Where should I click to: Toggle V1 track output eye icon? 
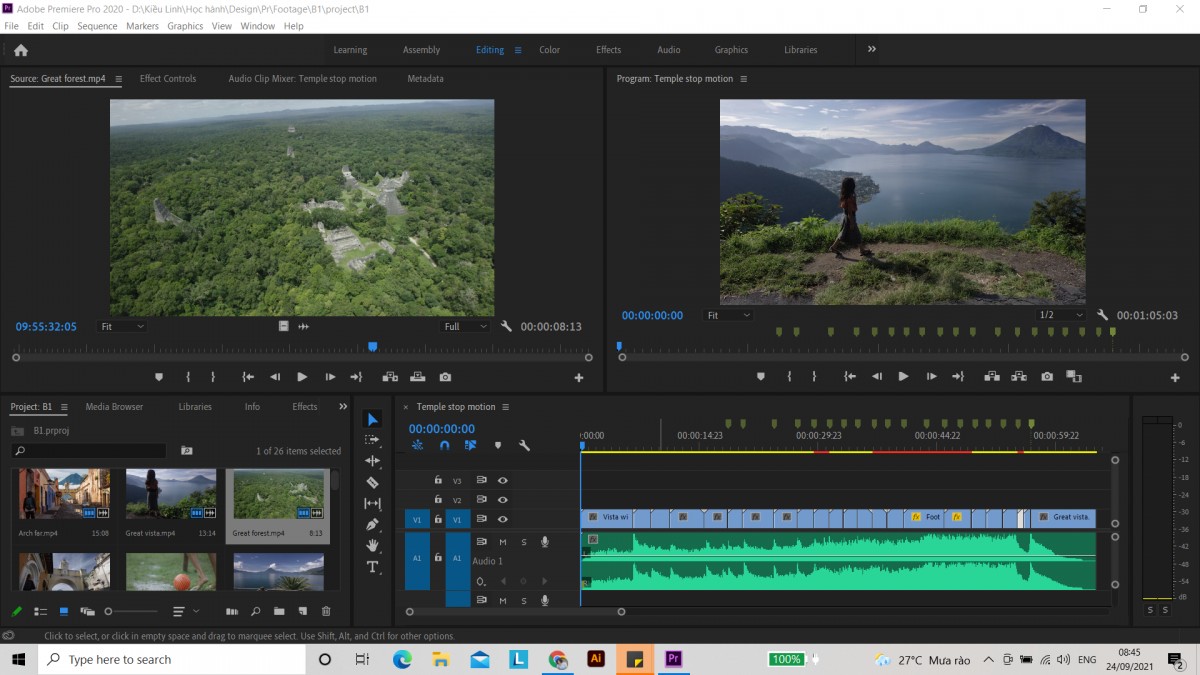click(503, 519)
